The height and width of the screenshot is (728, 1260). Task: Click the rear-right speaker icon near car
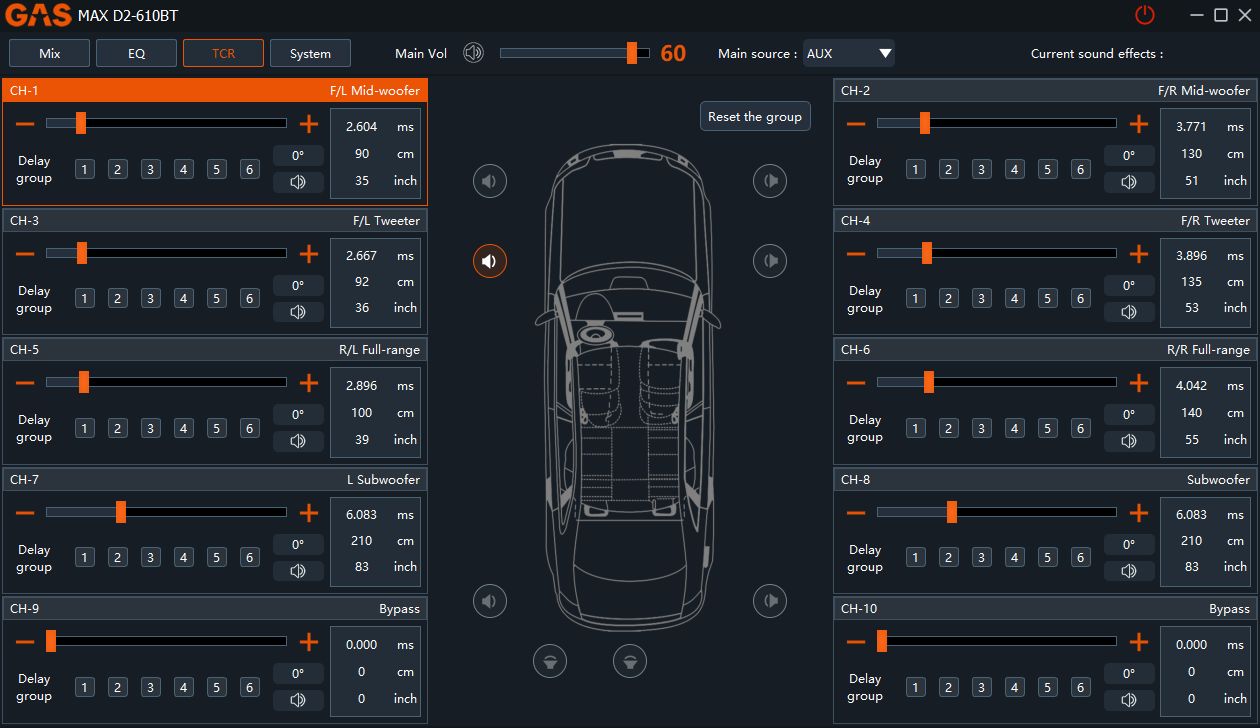click(770, 601)
